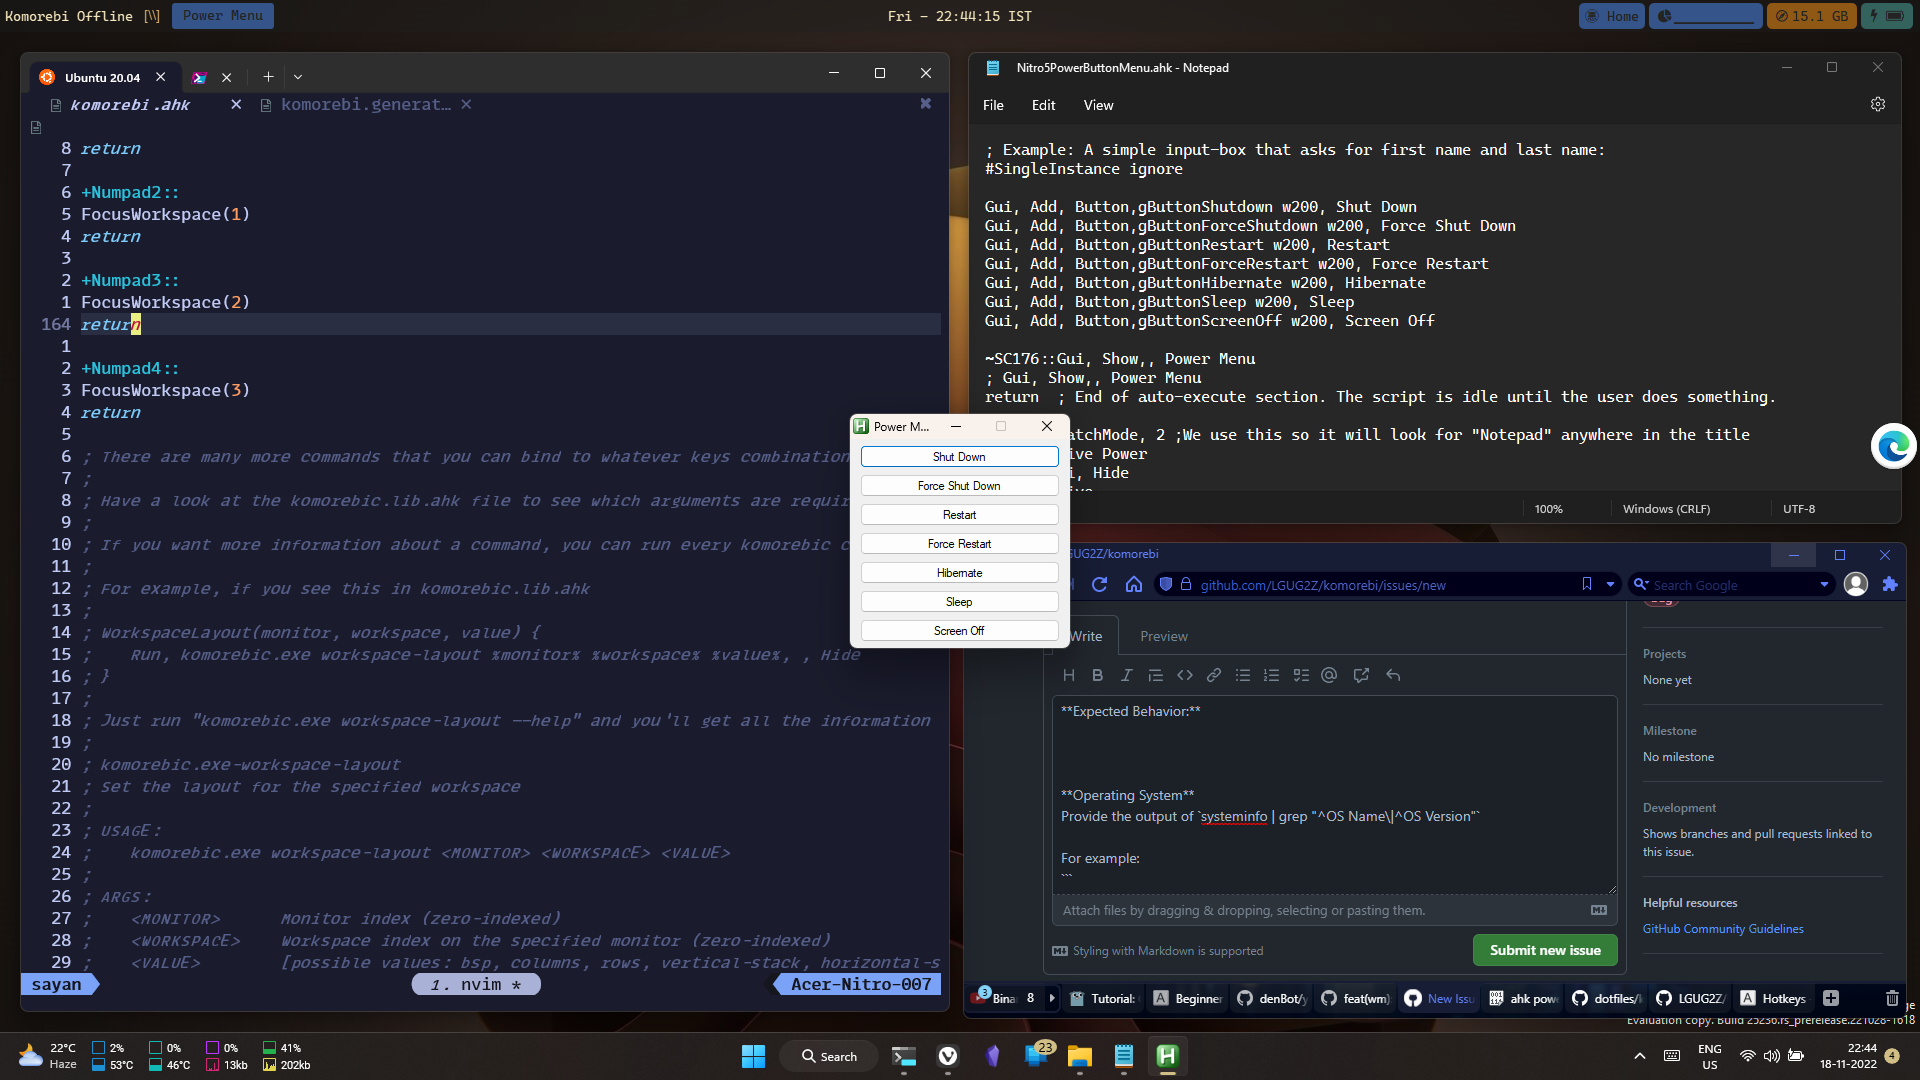
Task: Toggle bold formatting in issue editor
Action: coord(1097,675)
